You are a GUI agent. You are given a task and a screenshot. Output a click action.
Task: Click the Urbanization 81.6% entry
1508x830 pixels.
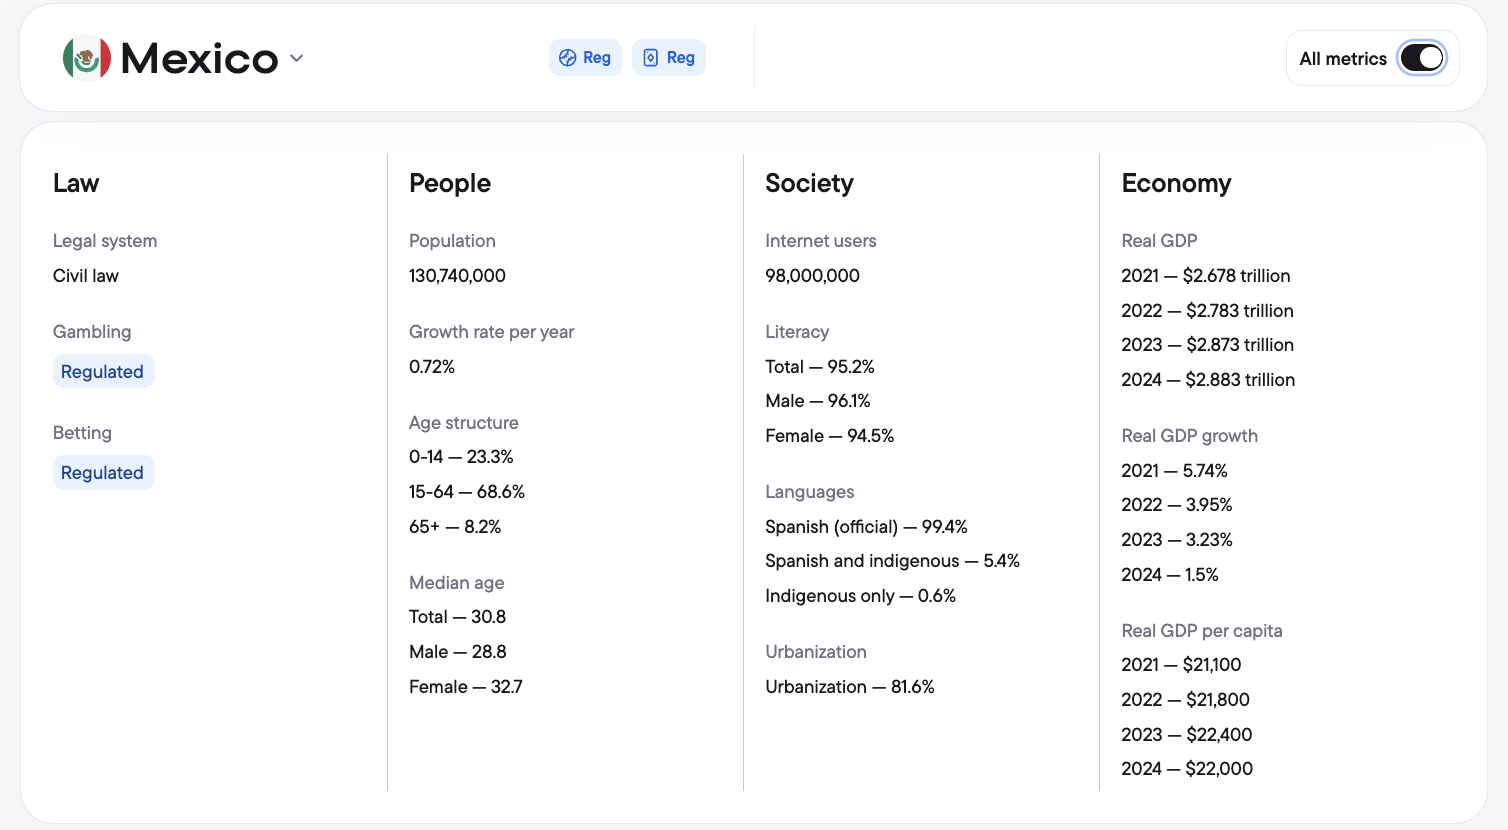[x=850, y=687]
